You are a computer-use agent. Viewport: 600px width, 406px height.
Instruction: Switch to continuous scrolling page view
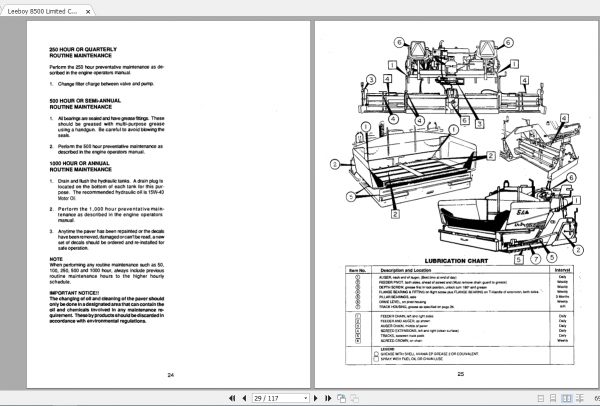tap(553, 398)
